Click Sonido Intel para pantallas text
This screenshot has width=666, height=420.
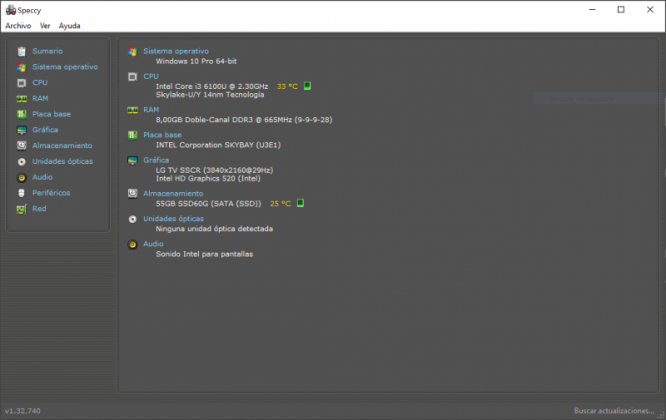pyautogui.click(x=204, y=254)
